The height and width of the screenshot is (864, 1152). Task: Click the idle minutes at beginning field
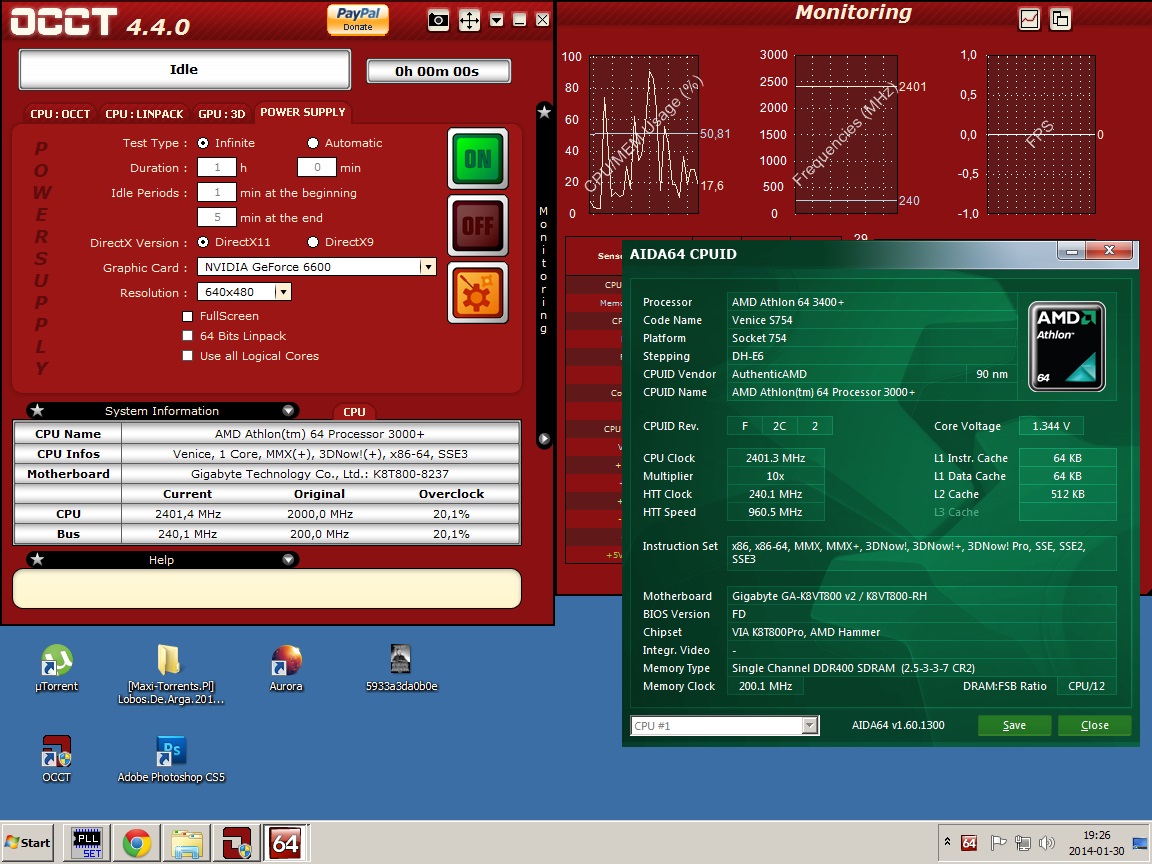click(x=217, y=192)
